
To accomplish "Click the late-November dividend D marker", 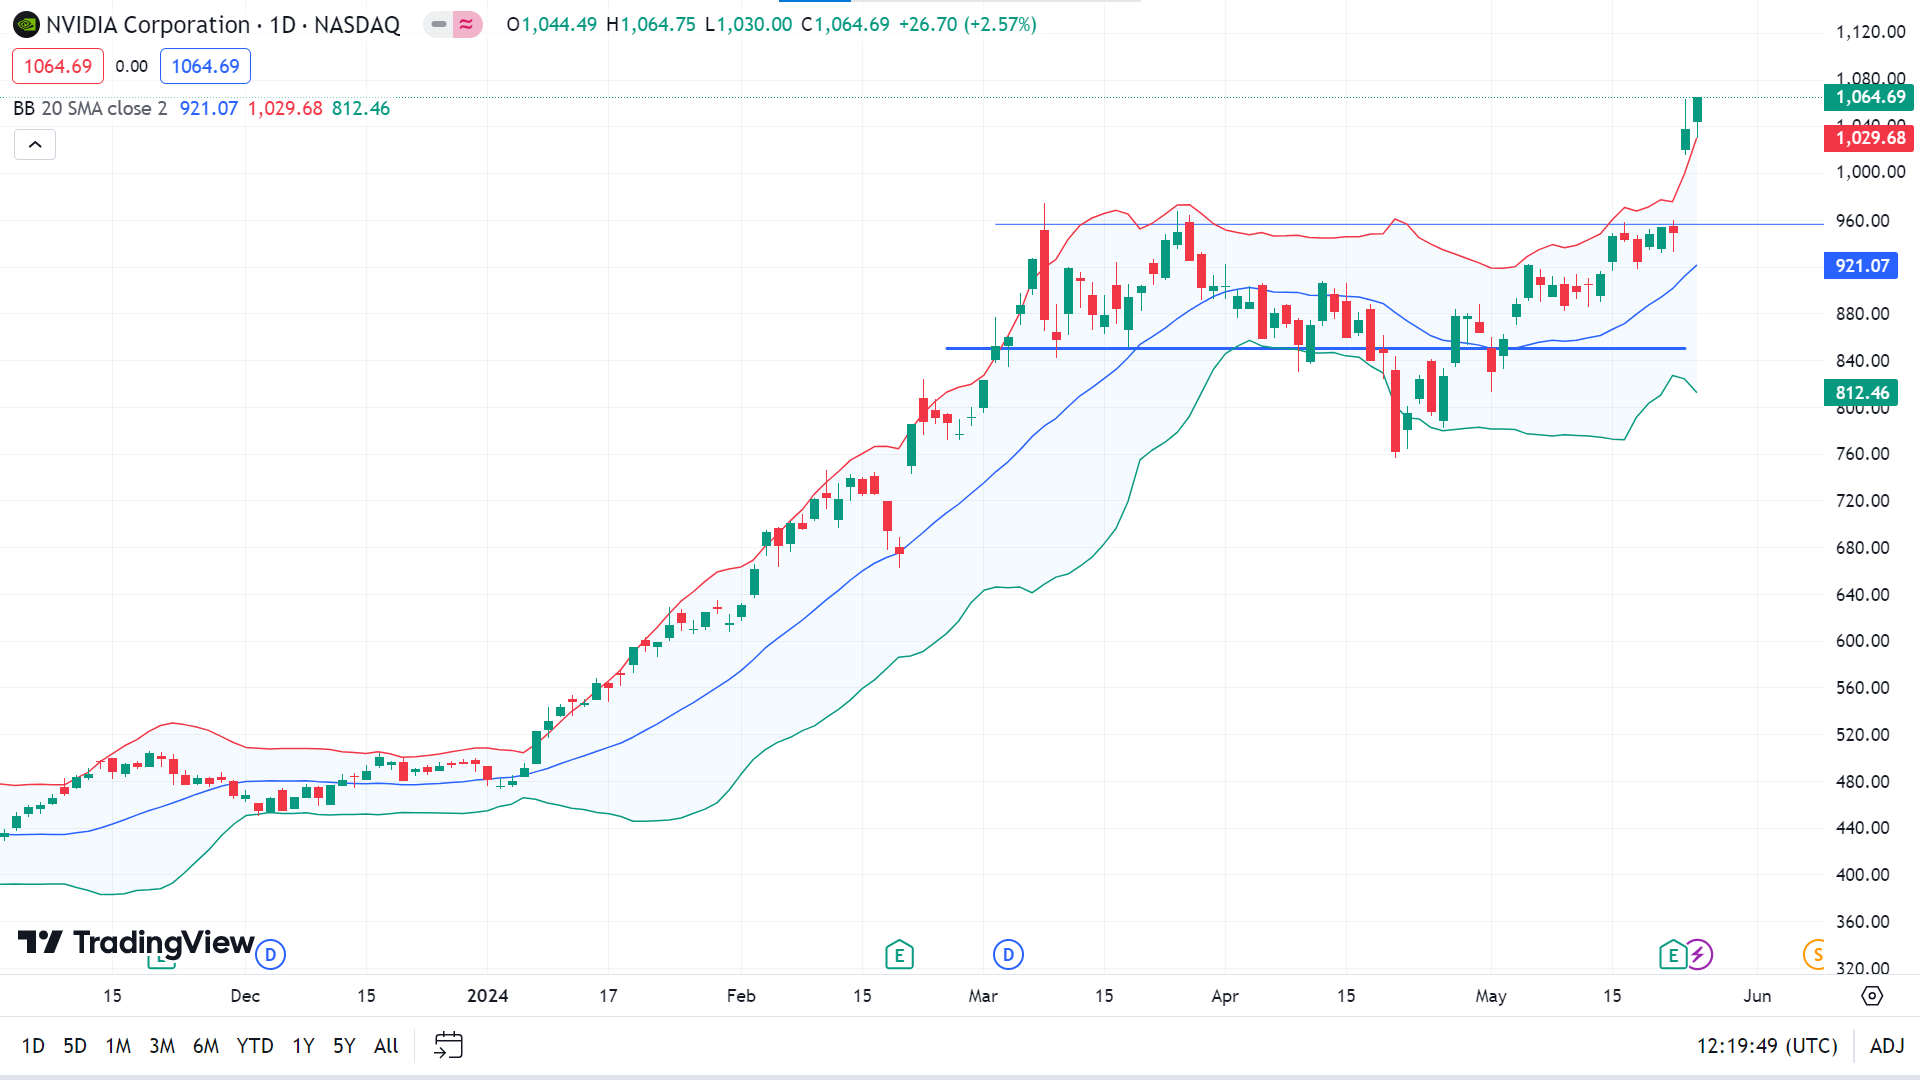I will pyautogui.click(x=270, y=954).
